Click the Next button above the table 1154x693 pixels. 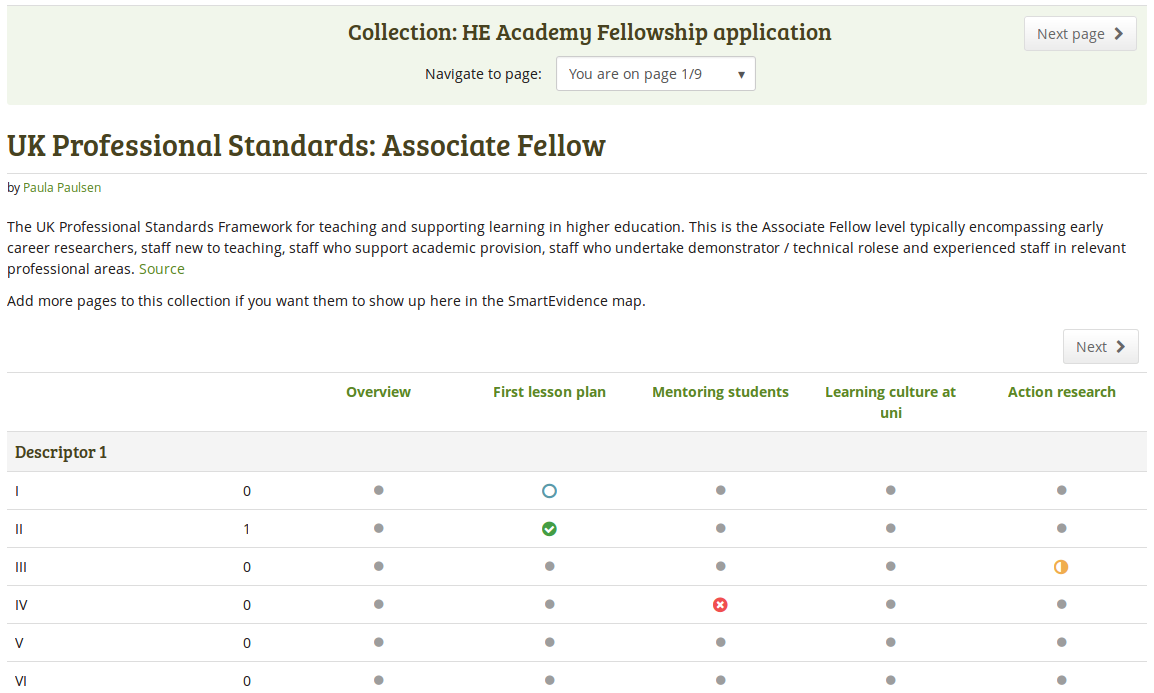click(1100, 346)
